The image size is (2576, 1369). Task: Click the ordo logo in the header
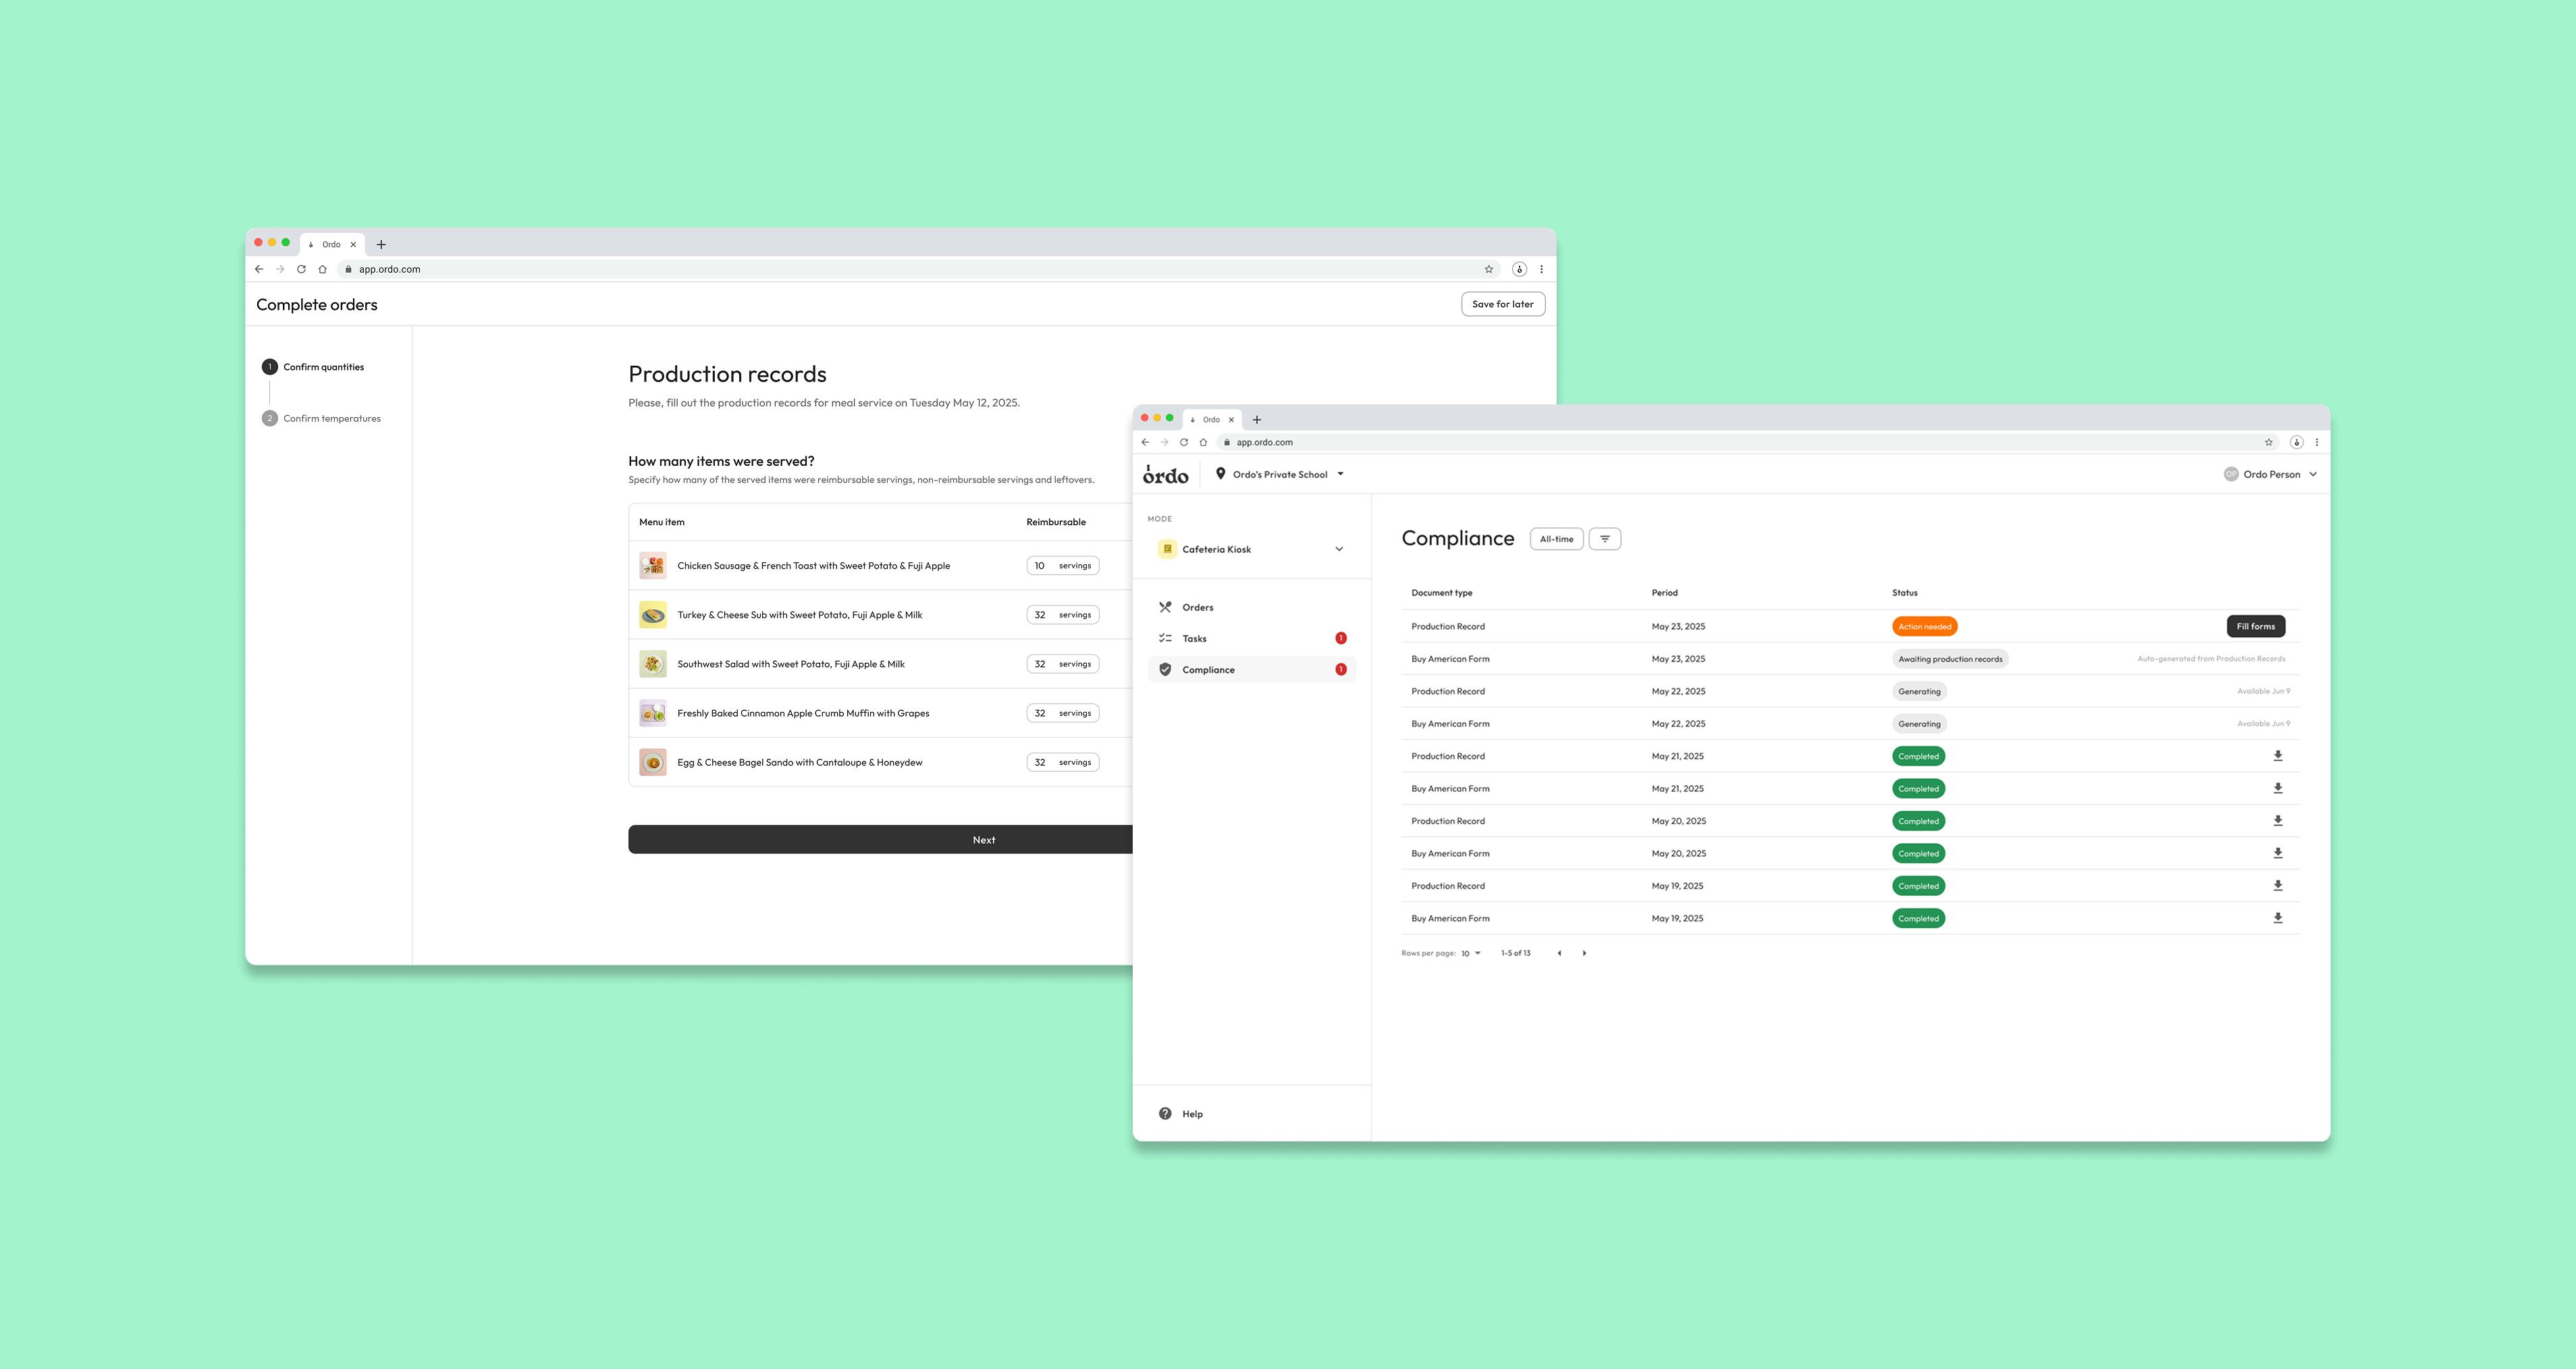pos(1165,475)
